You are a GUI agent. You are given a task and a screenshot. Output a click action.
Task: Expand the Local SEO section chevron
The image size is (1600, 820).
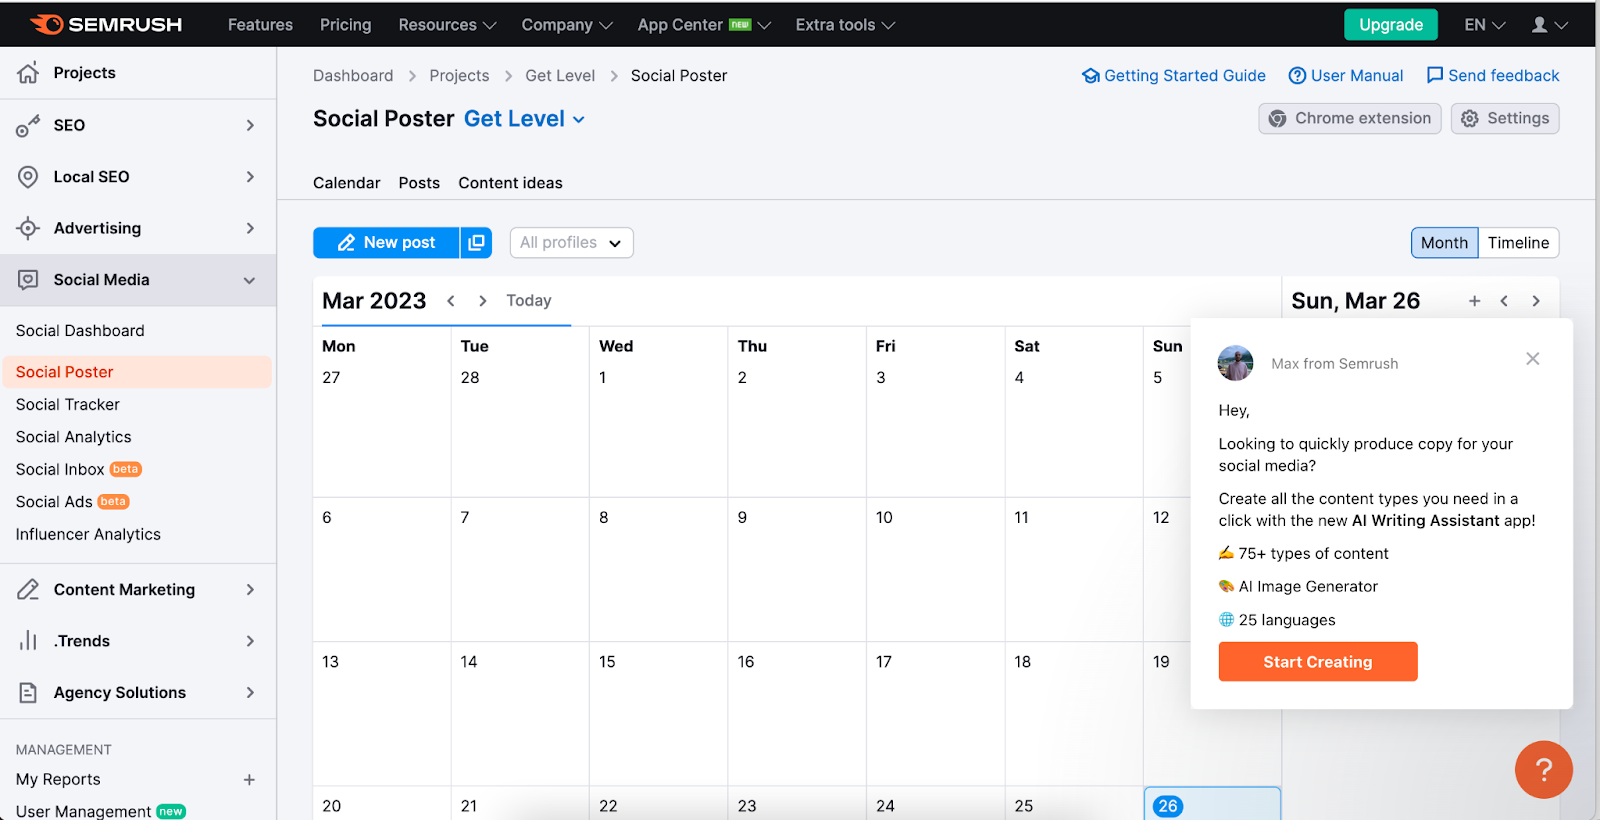click(x=250, y=177)
